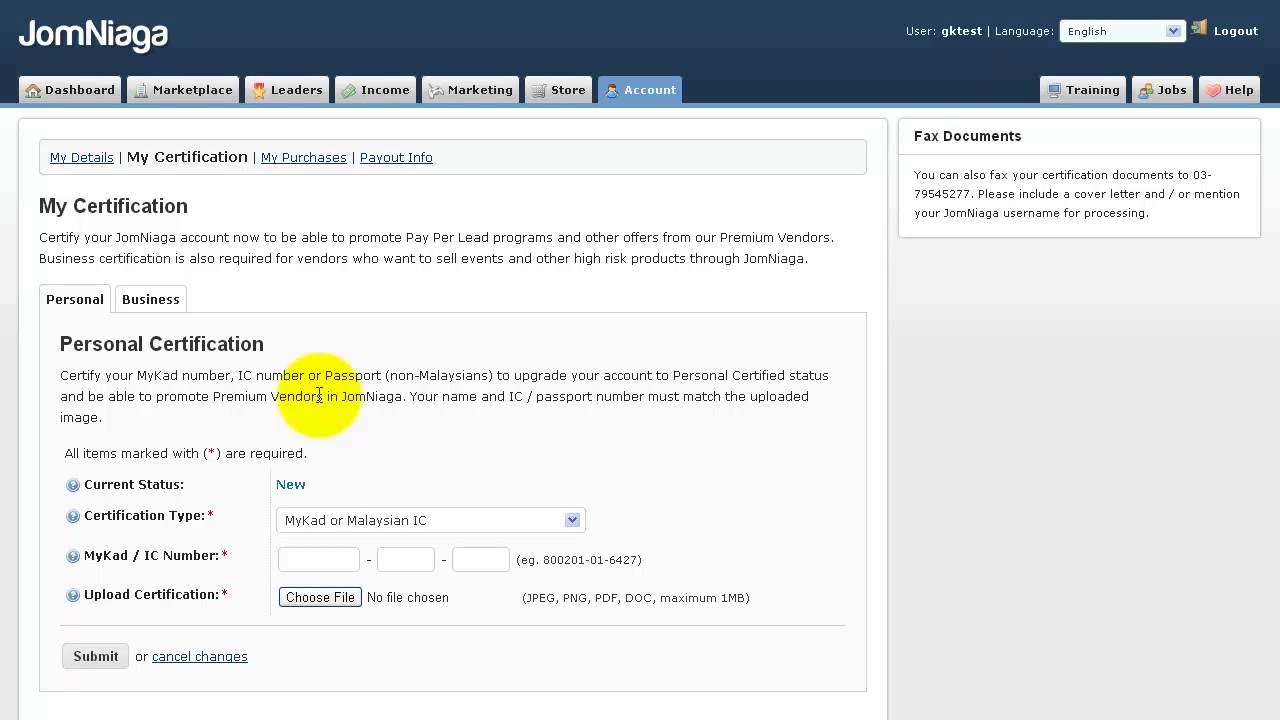Open the My Purchases link
The image size is (1280, 720).
click(x=304, y=157)
